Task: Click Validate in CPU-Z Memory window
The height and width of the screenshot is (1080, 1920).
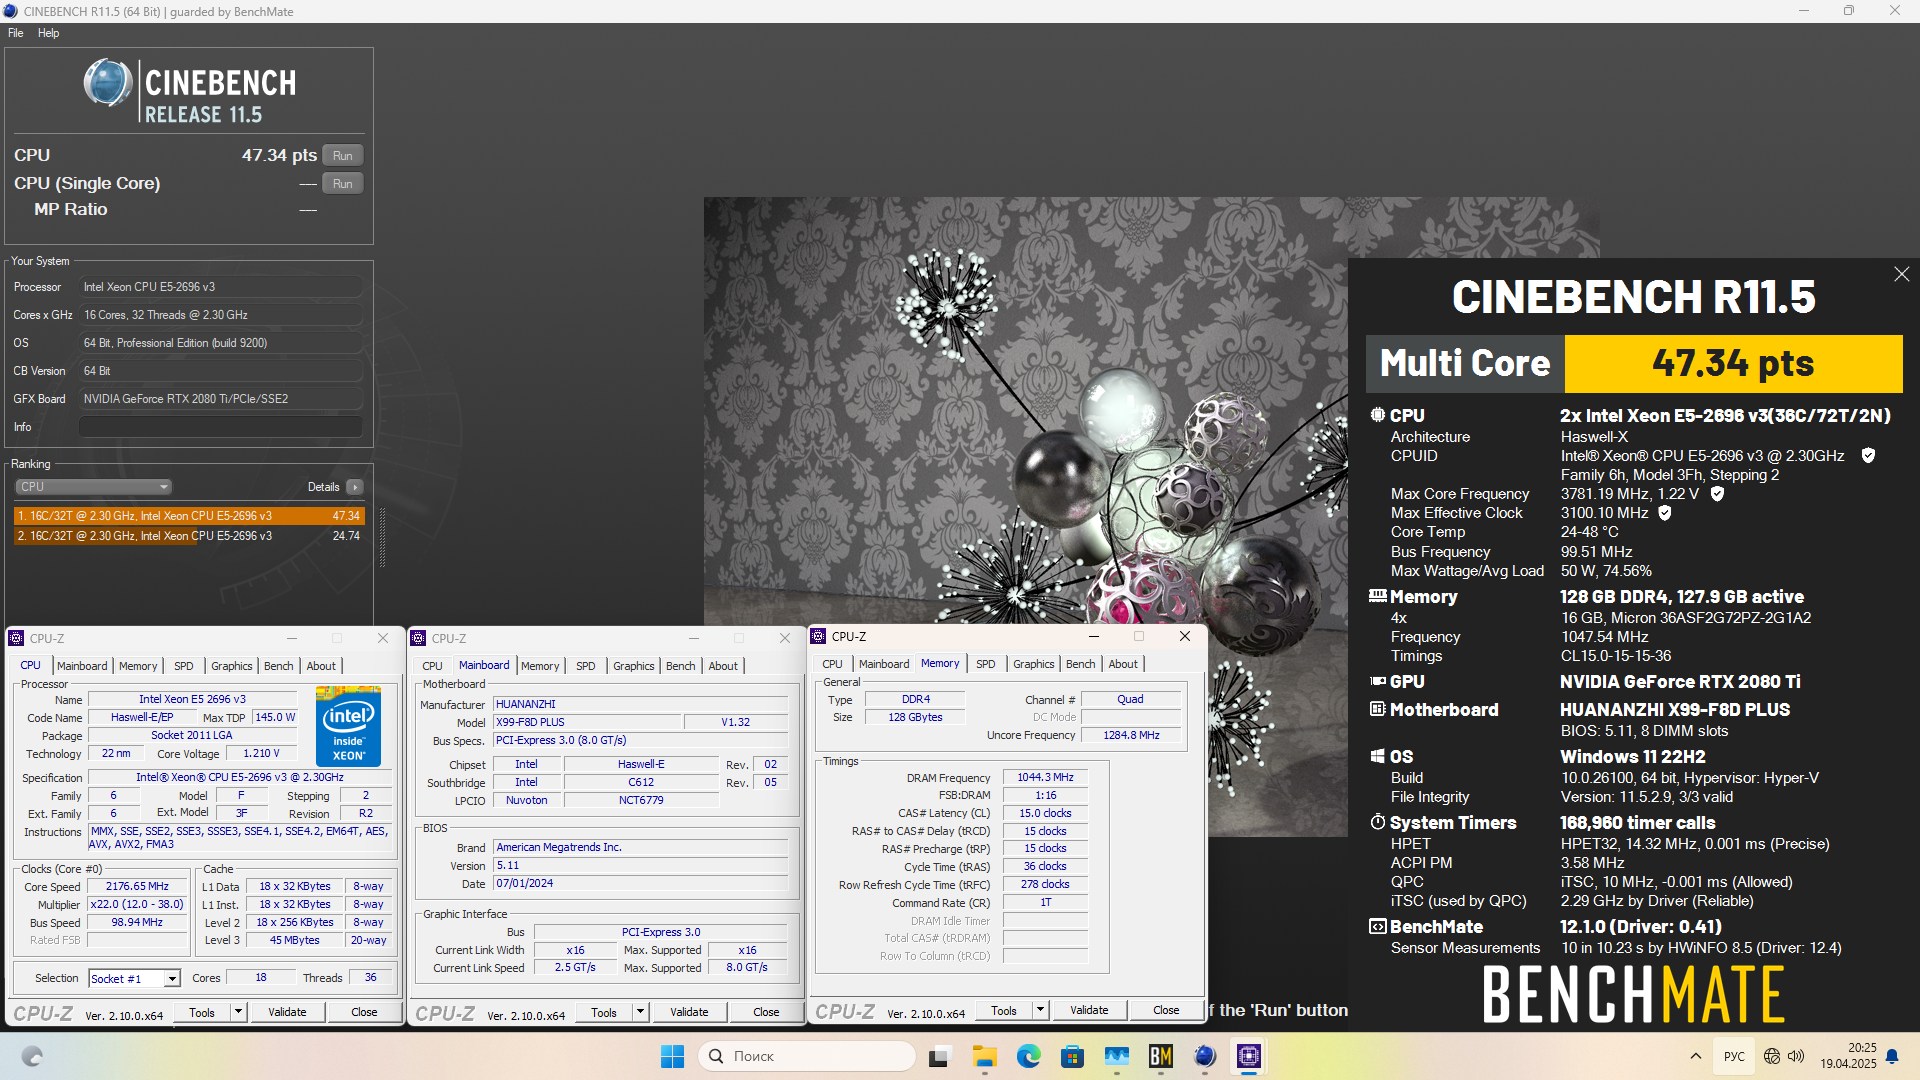Action: click(1089, 1010)
